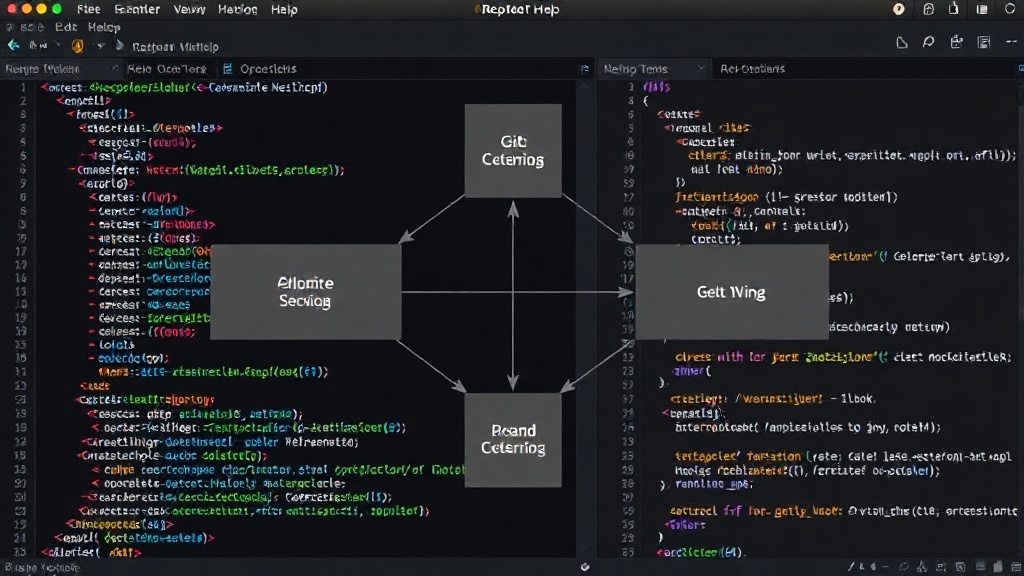Viewport: 1024px width, 576px height.
Task: Open the Help menu in the top menu bar
Action: coord(284,9)
